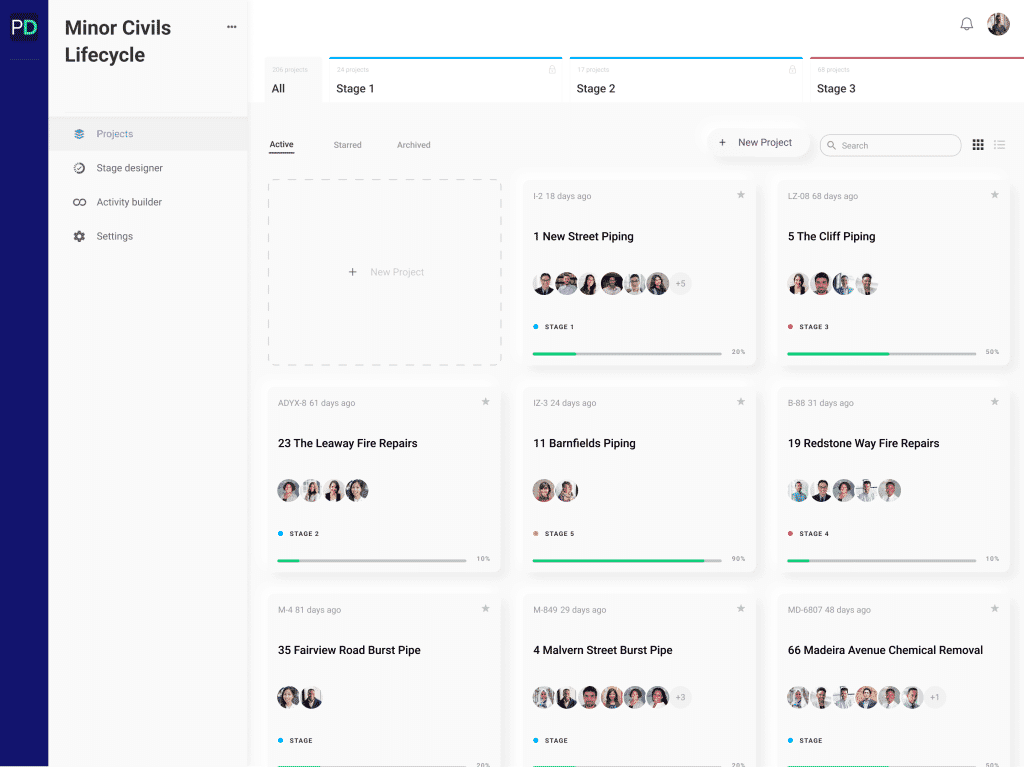
Task: Star the Barnfields Piping project
Action: [741, 402]
